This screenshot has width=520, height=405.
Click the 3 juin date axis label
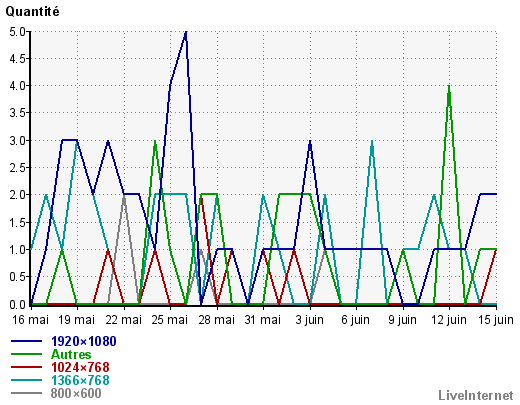pyautogui.click(x=309, y=320)
